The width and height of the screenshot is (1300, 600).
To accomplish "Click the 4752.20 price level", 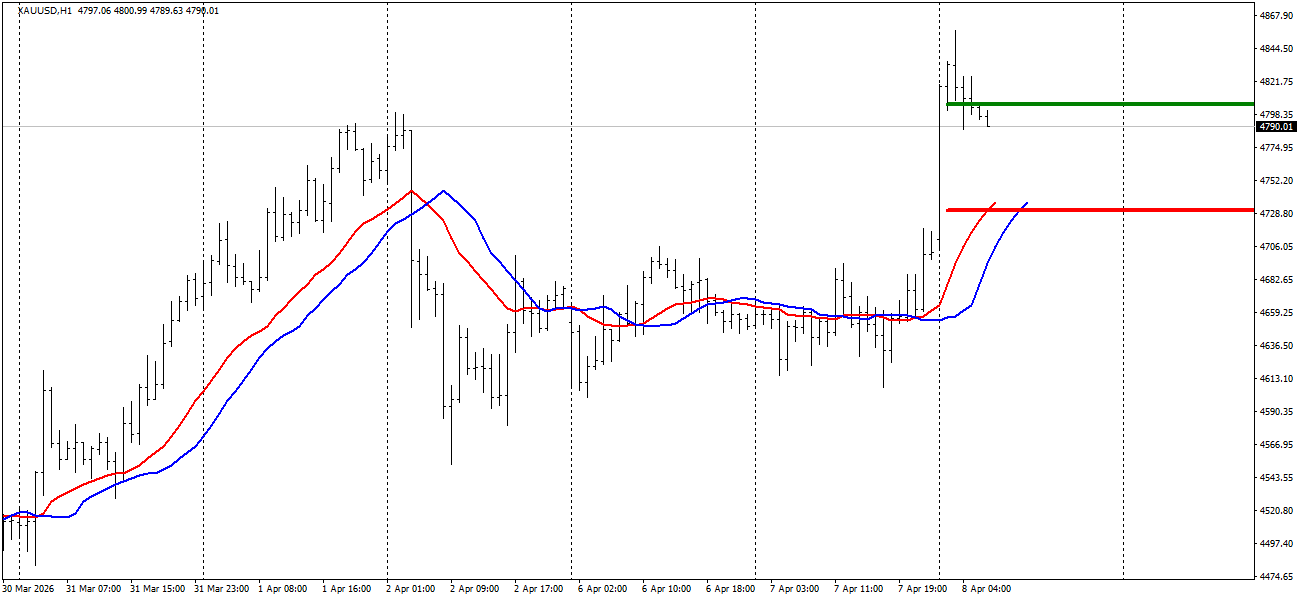I will click(1276, 181).
